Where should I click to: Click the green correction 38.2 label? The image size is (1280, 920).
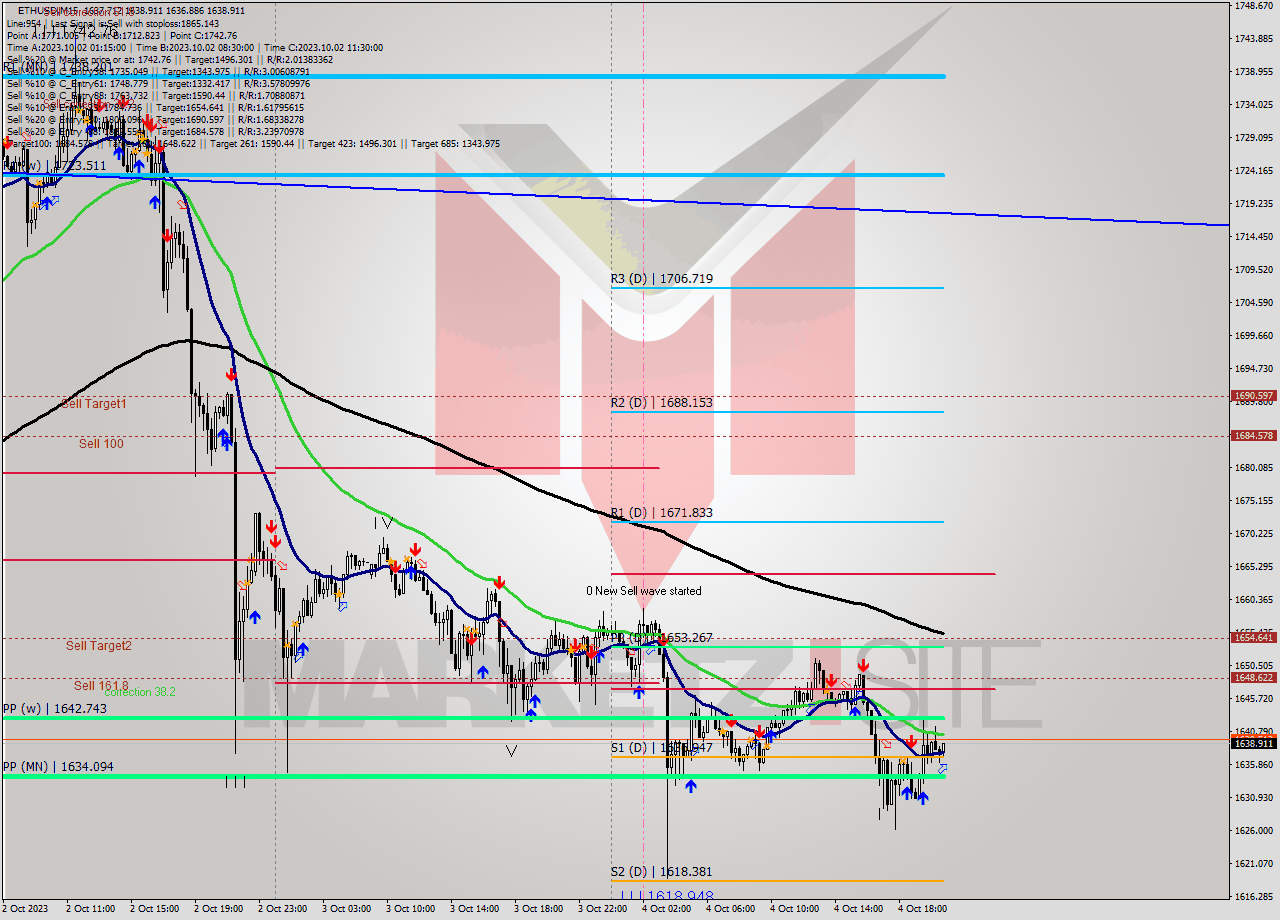coord(140,692)
